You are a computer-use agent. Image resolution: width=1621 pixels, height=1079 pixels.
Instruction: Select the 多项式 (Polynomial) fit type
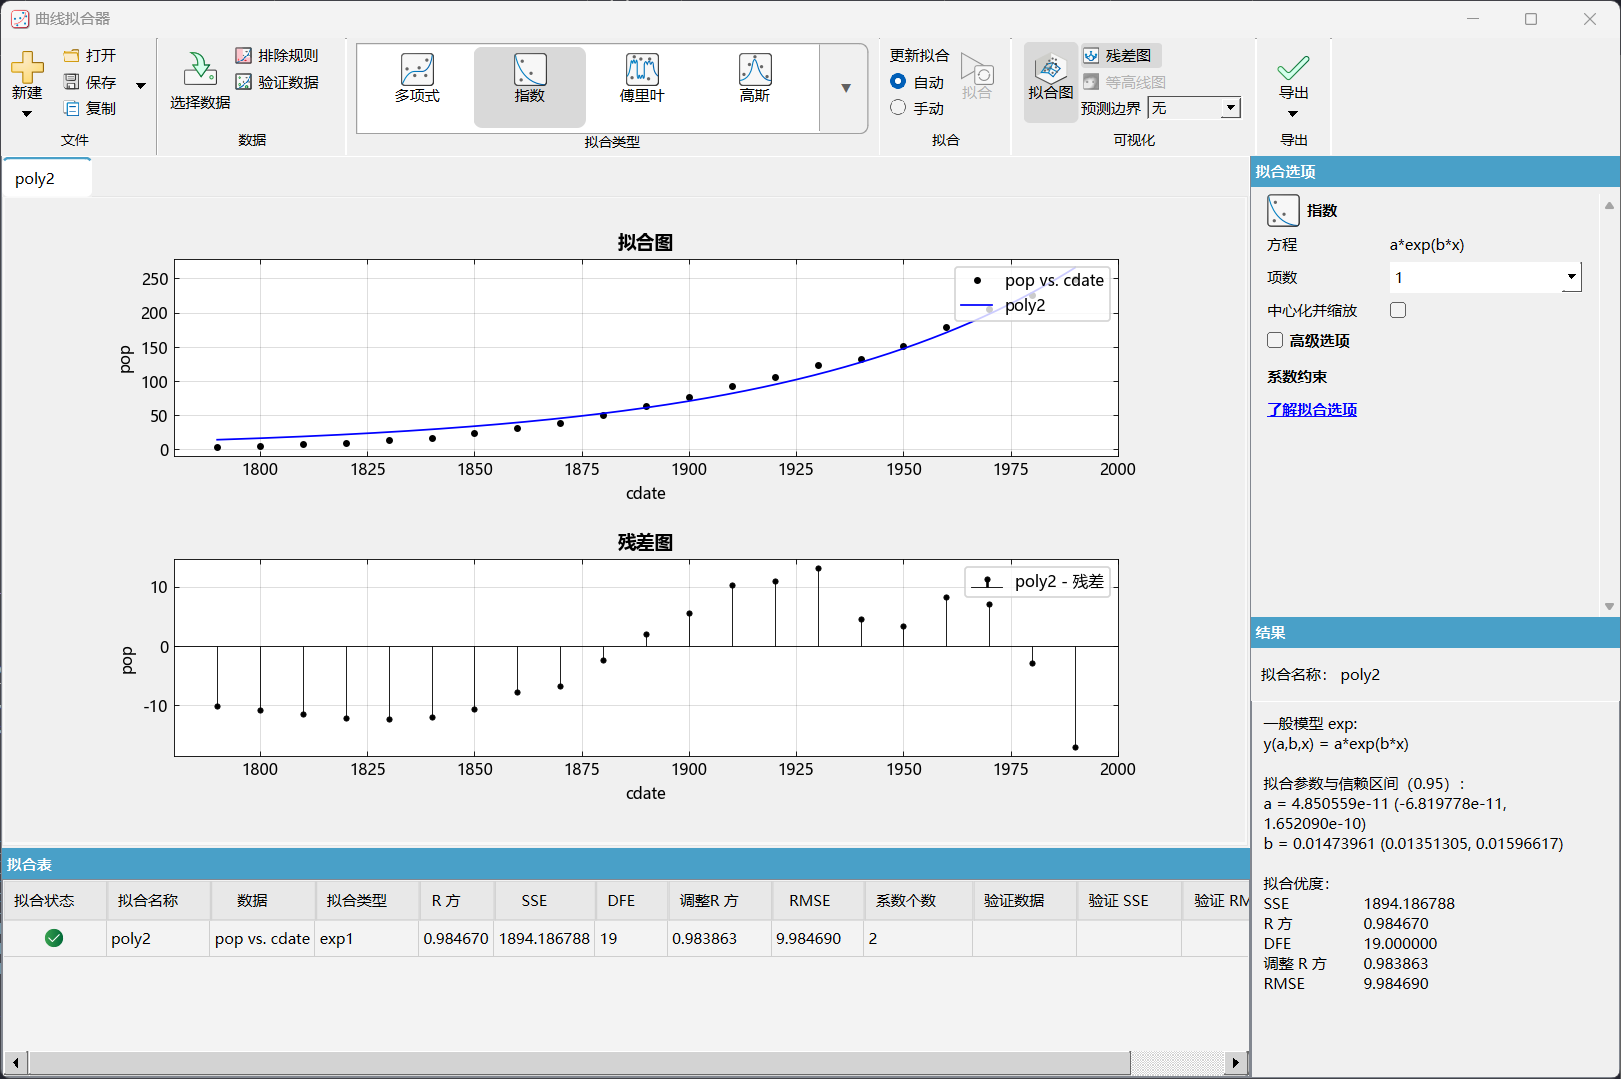click(x=417, y=78)
